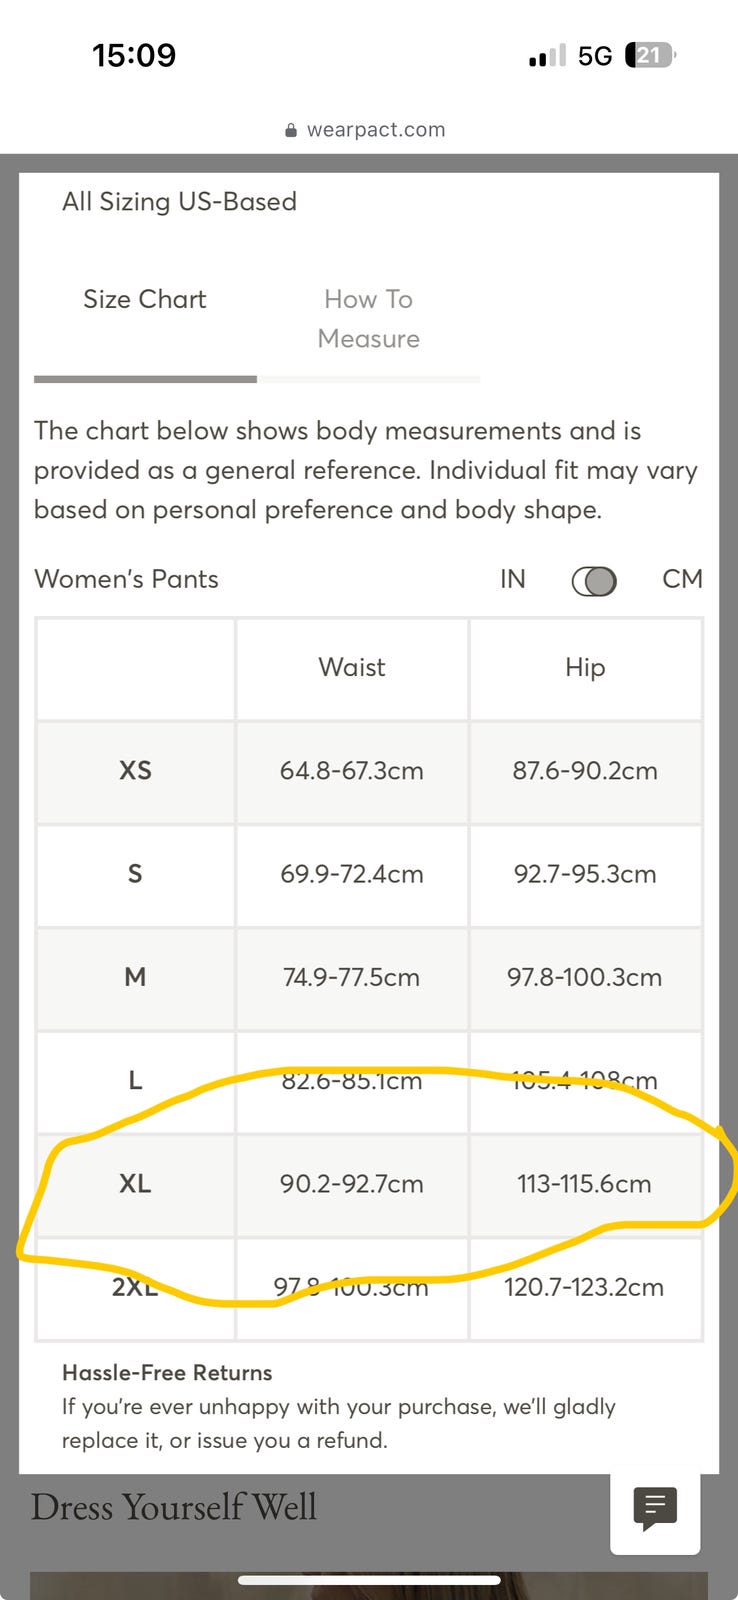Click the Waist column header
Image resolution: width=738 pixels, height=1600 pixels.
(352, 668)
